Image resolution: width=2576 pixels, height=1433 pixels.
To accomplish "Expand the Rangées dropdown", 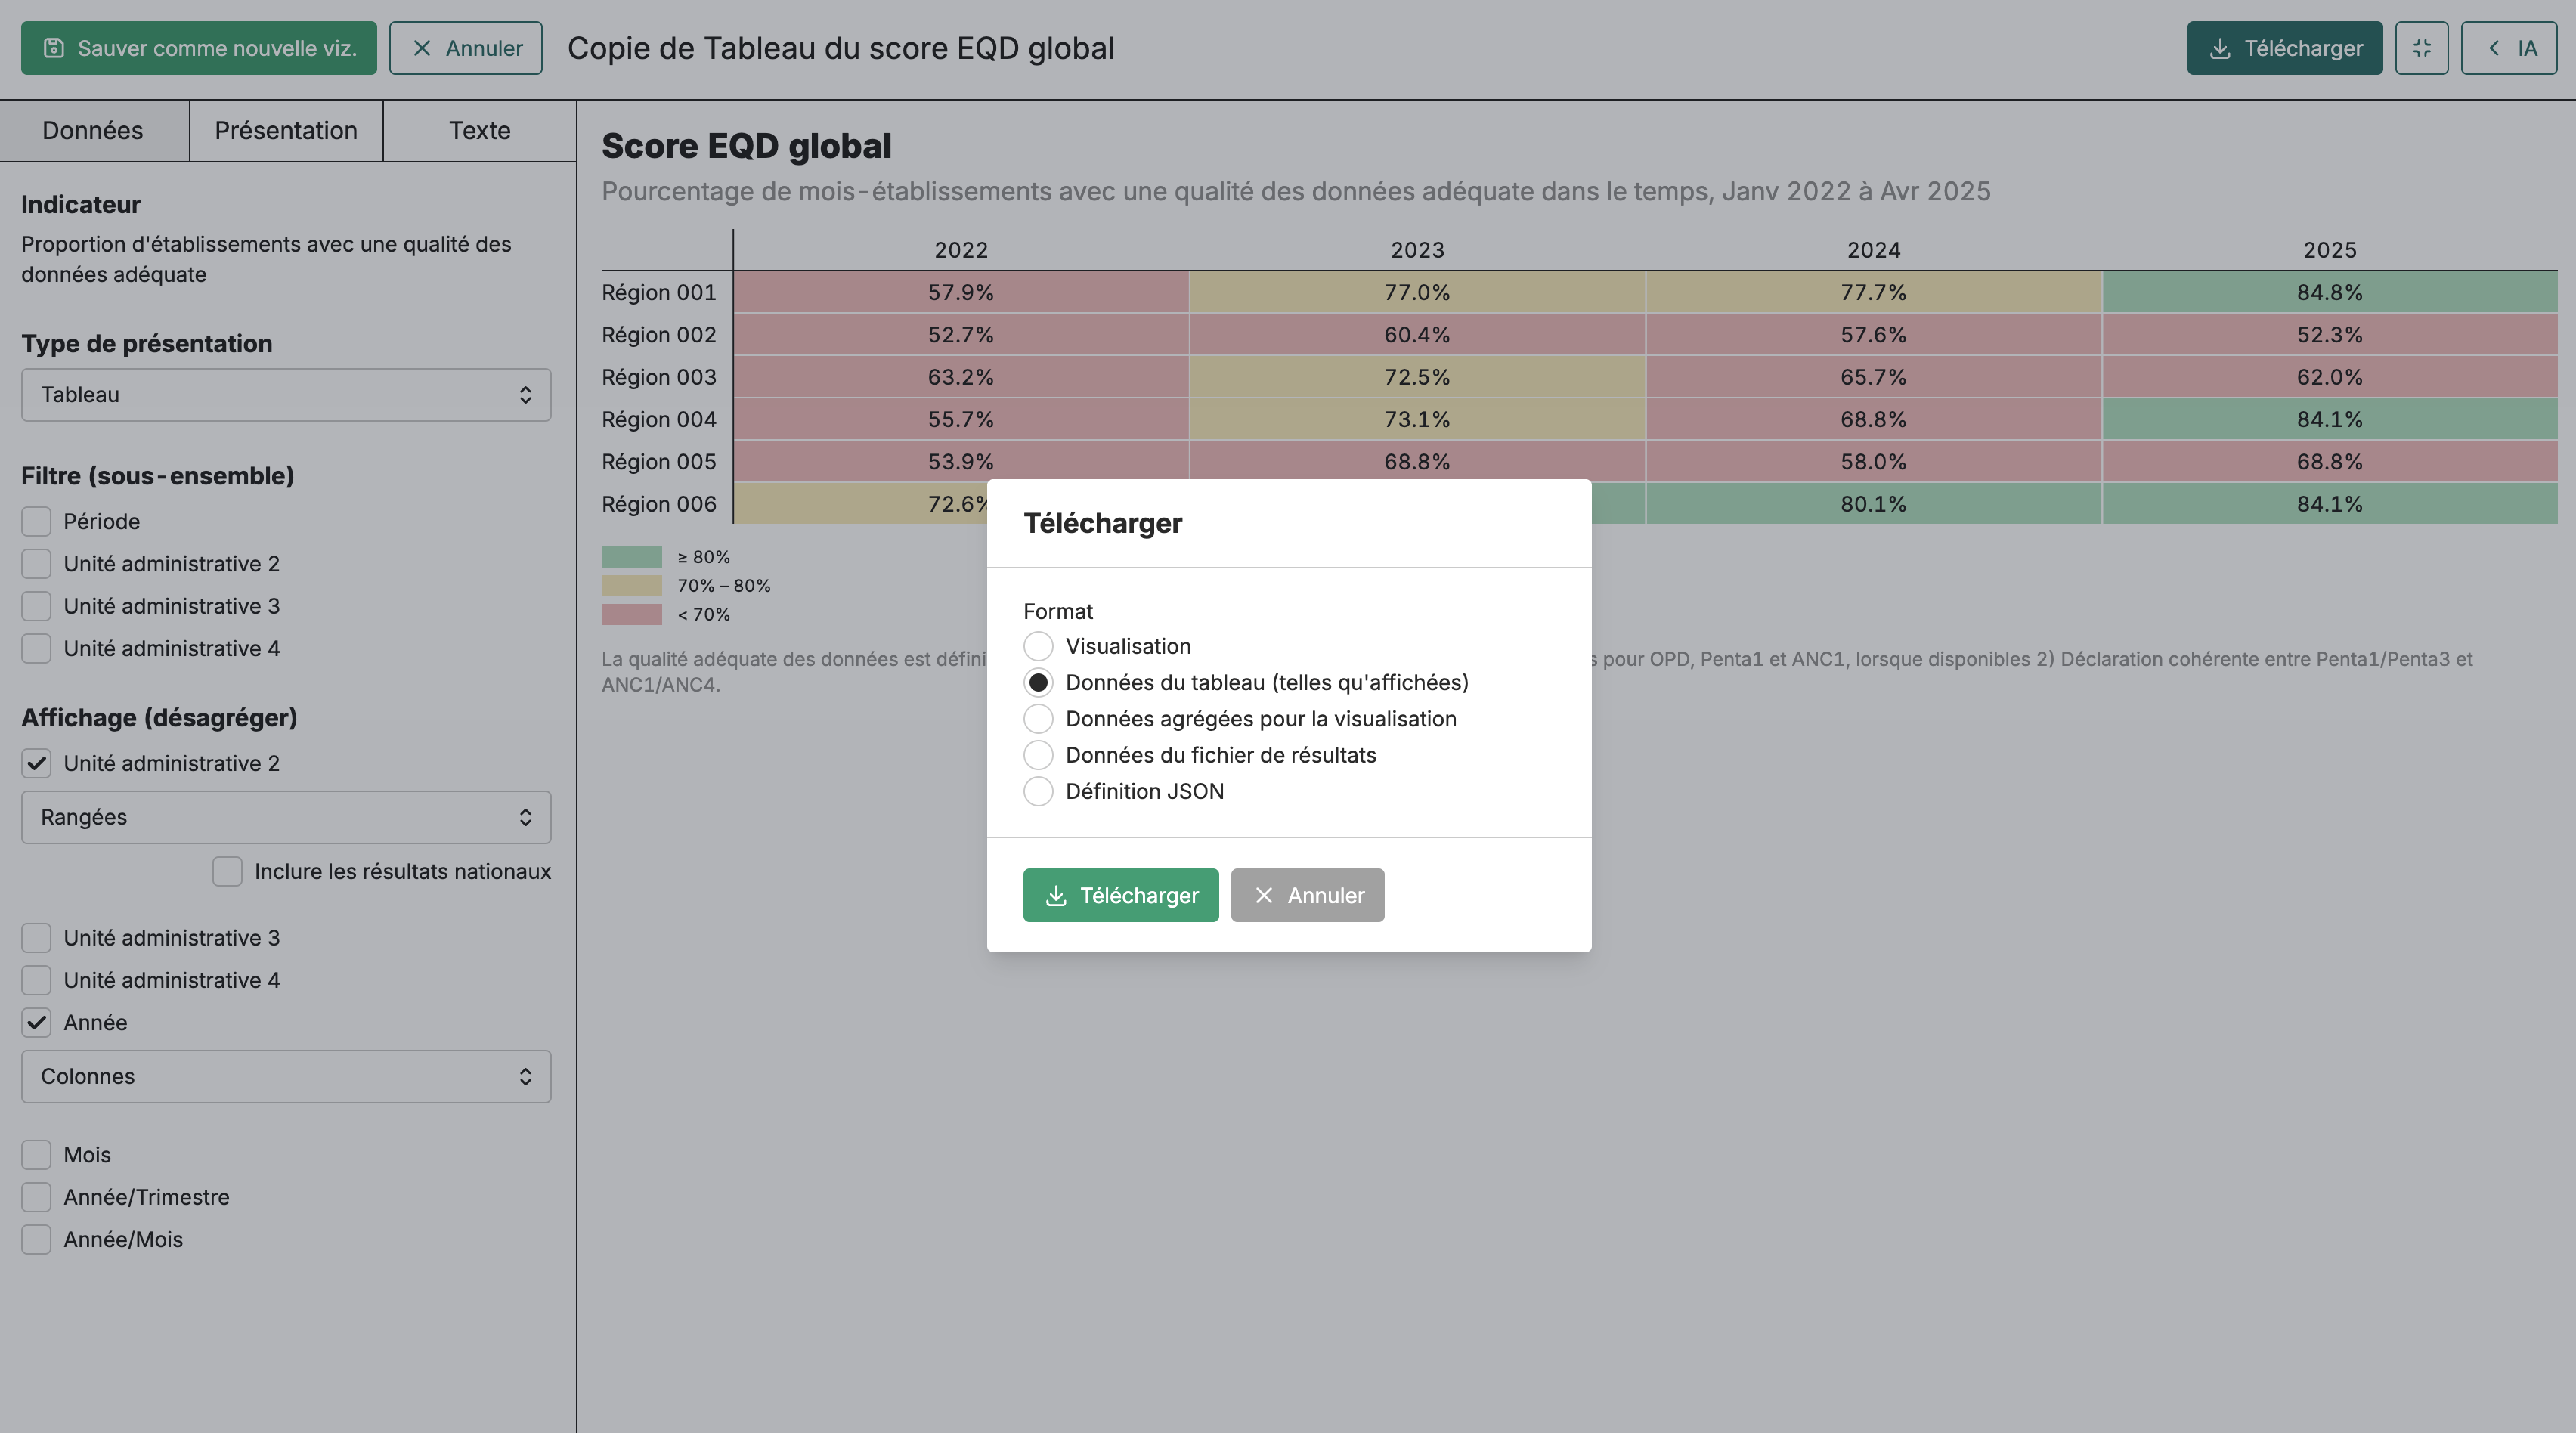I will point(286,817).
